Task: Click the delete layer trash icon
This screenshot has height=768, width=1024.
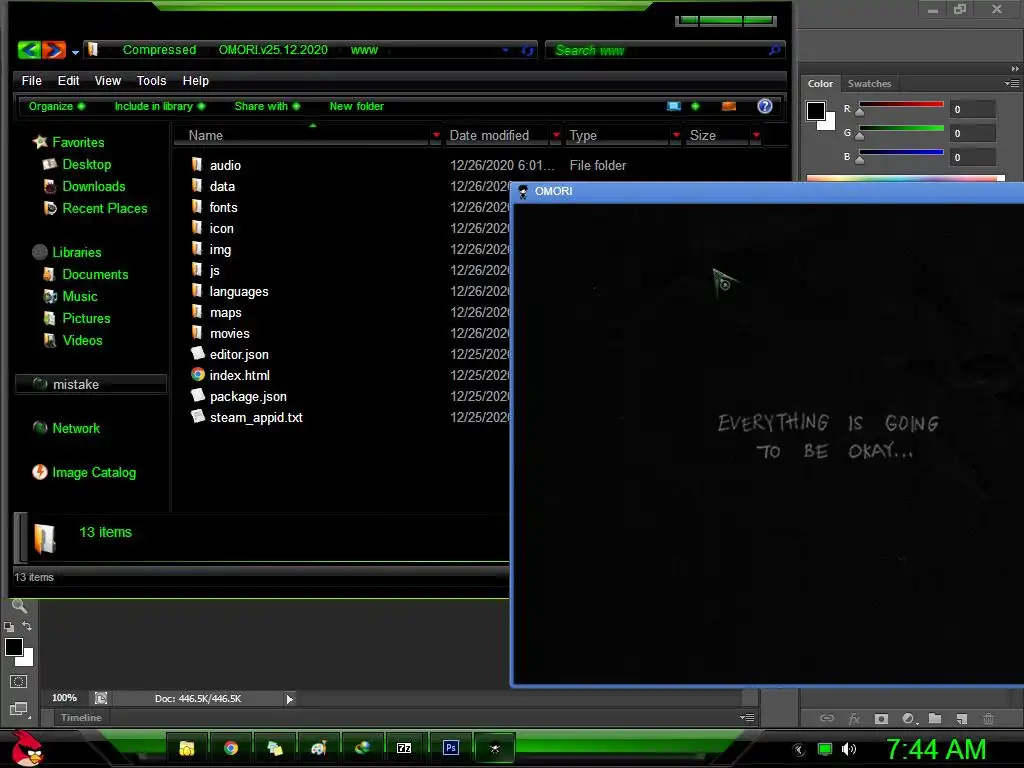Action: coord(989,718)
